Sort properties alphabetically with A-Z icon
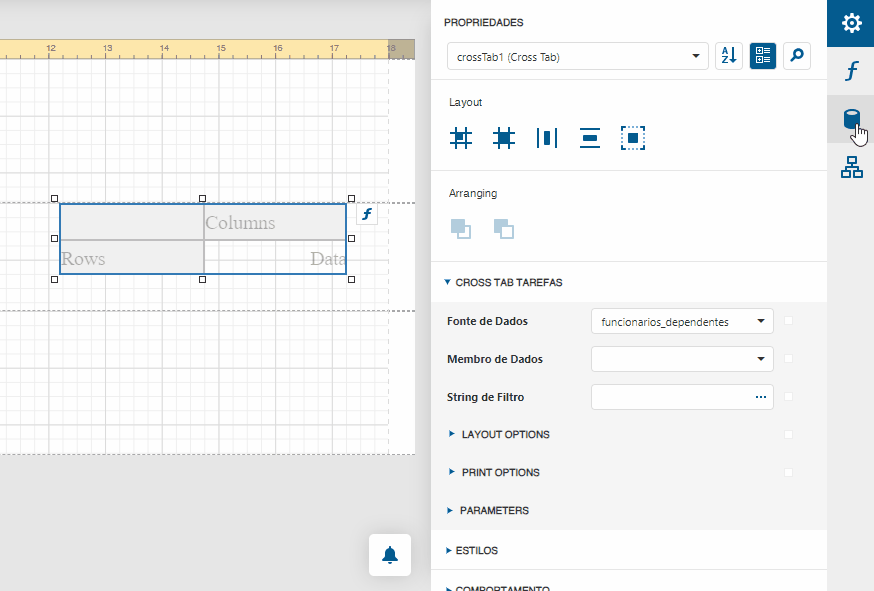This screenshot has width=874, height=591. pos(728,57)
